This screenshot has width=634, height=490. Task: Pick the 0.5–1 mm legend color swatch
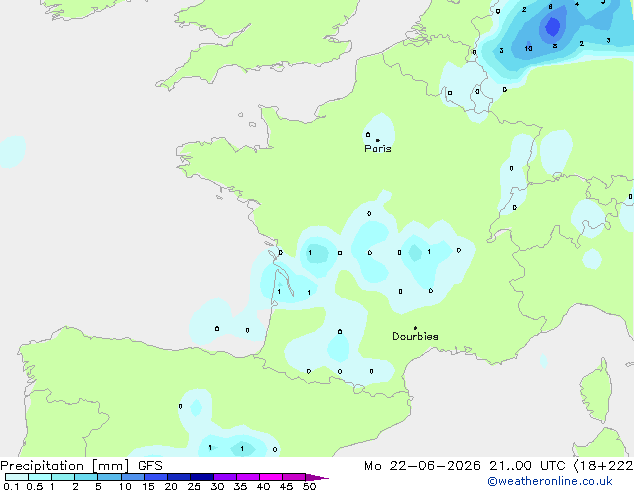click(40, 477)
